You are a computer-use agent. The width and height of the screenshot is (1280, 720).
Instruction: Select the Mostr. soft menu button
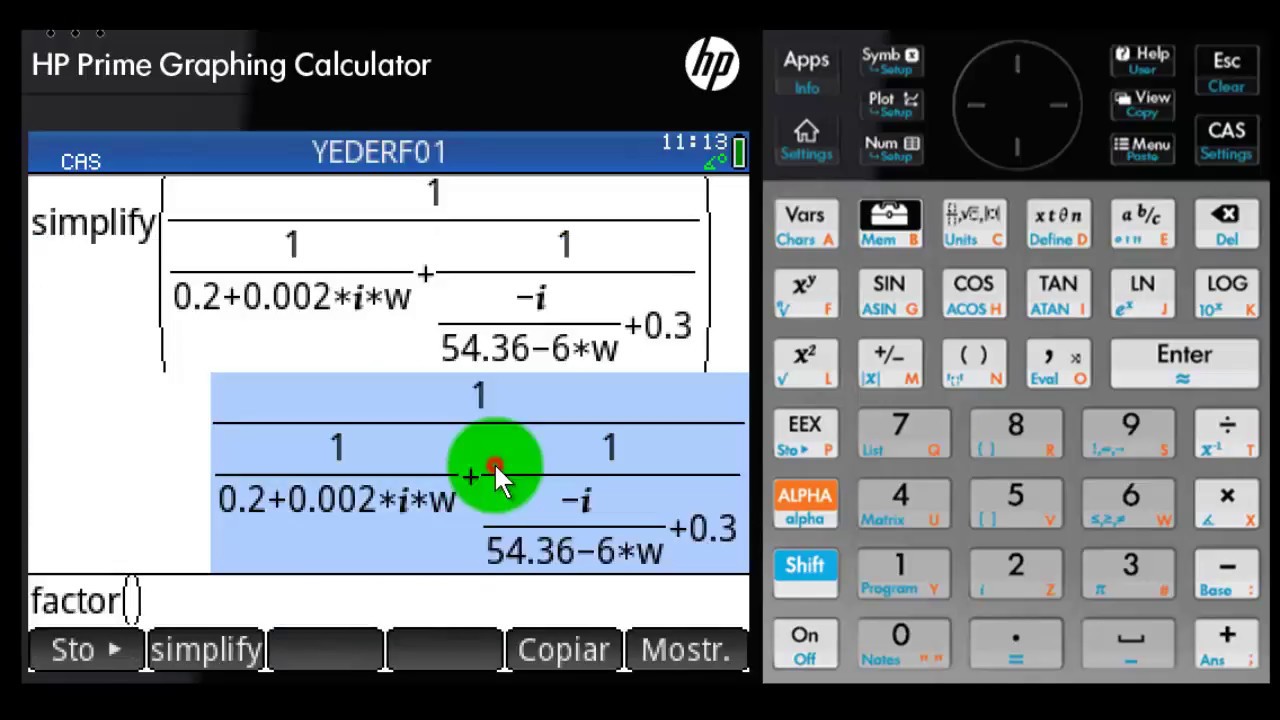(686, 650)
